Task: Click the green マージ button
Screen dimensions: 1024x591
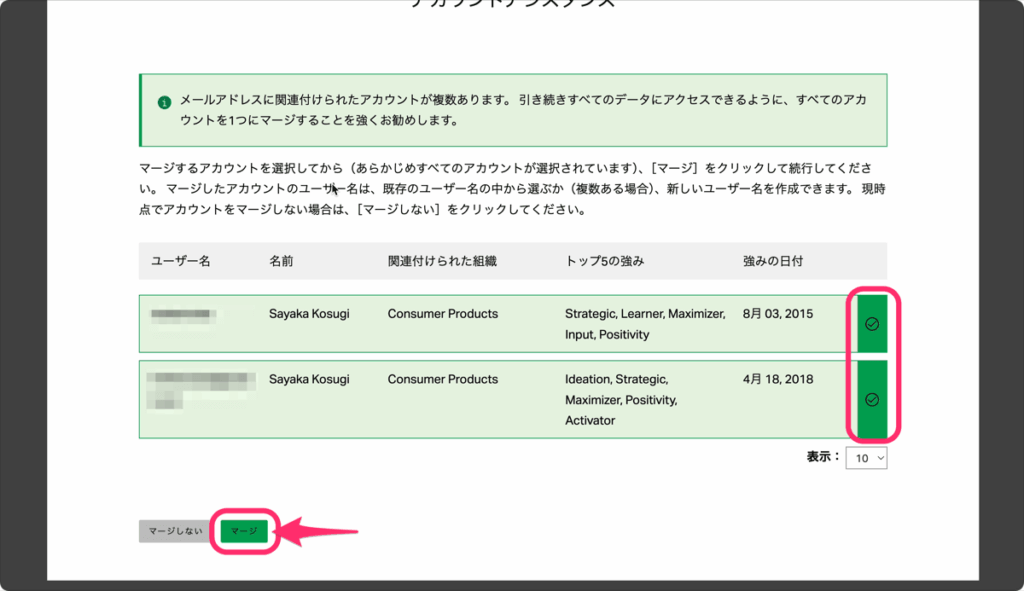Action: click(244, 532)
